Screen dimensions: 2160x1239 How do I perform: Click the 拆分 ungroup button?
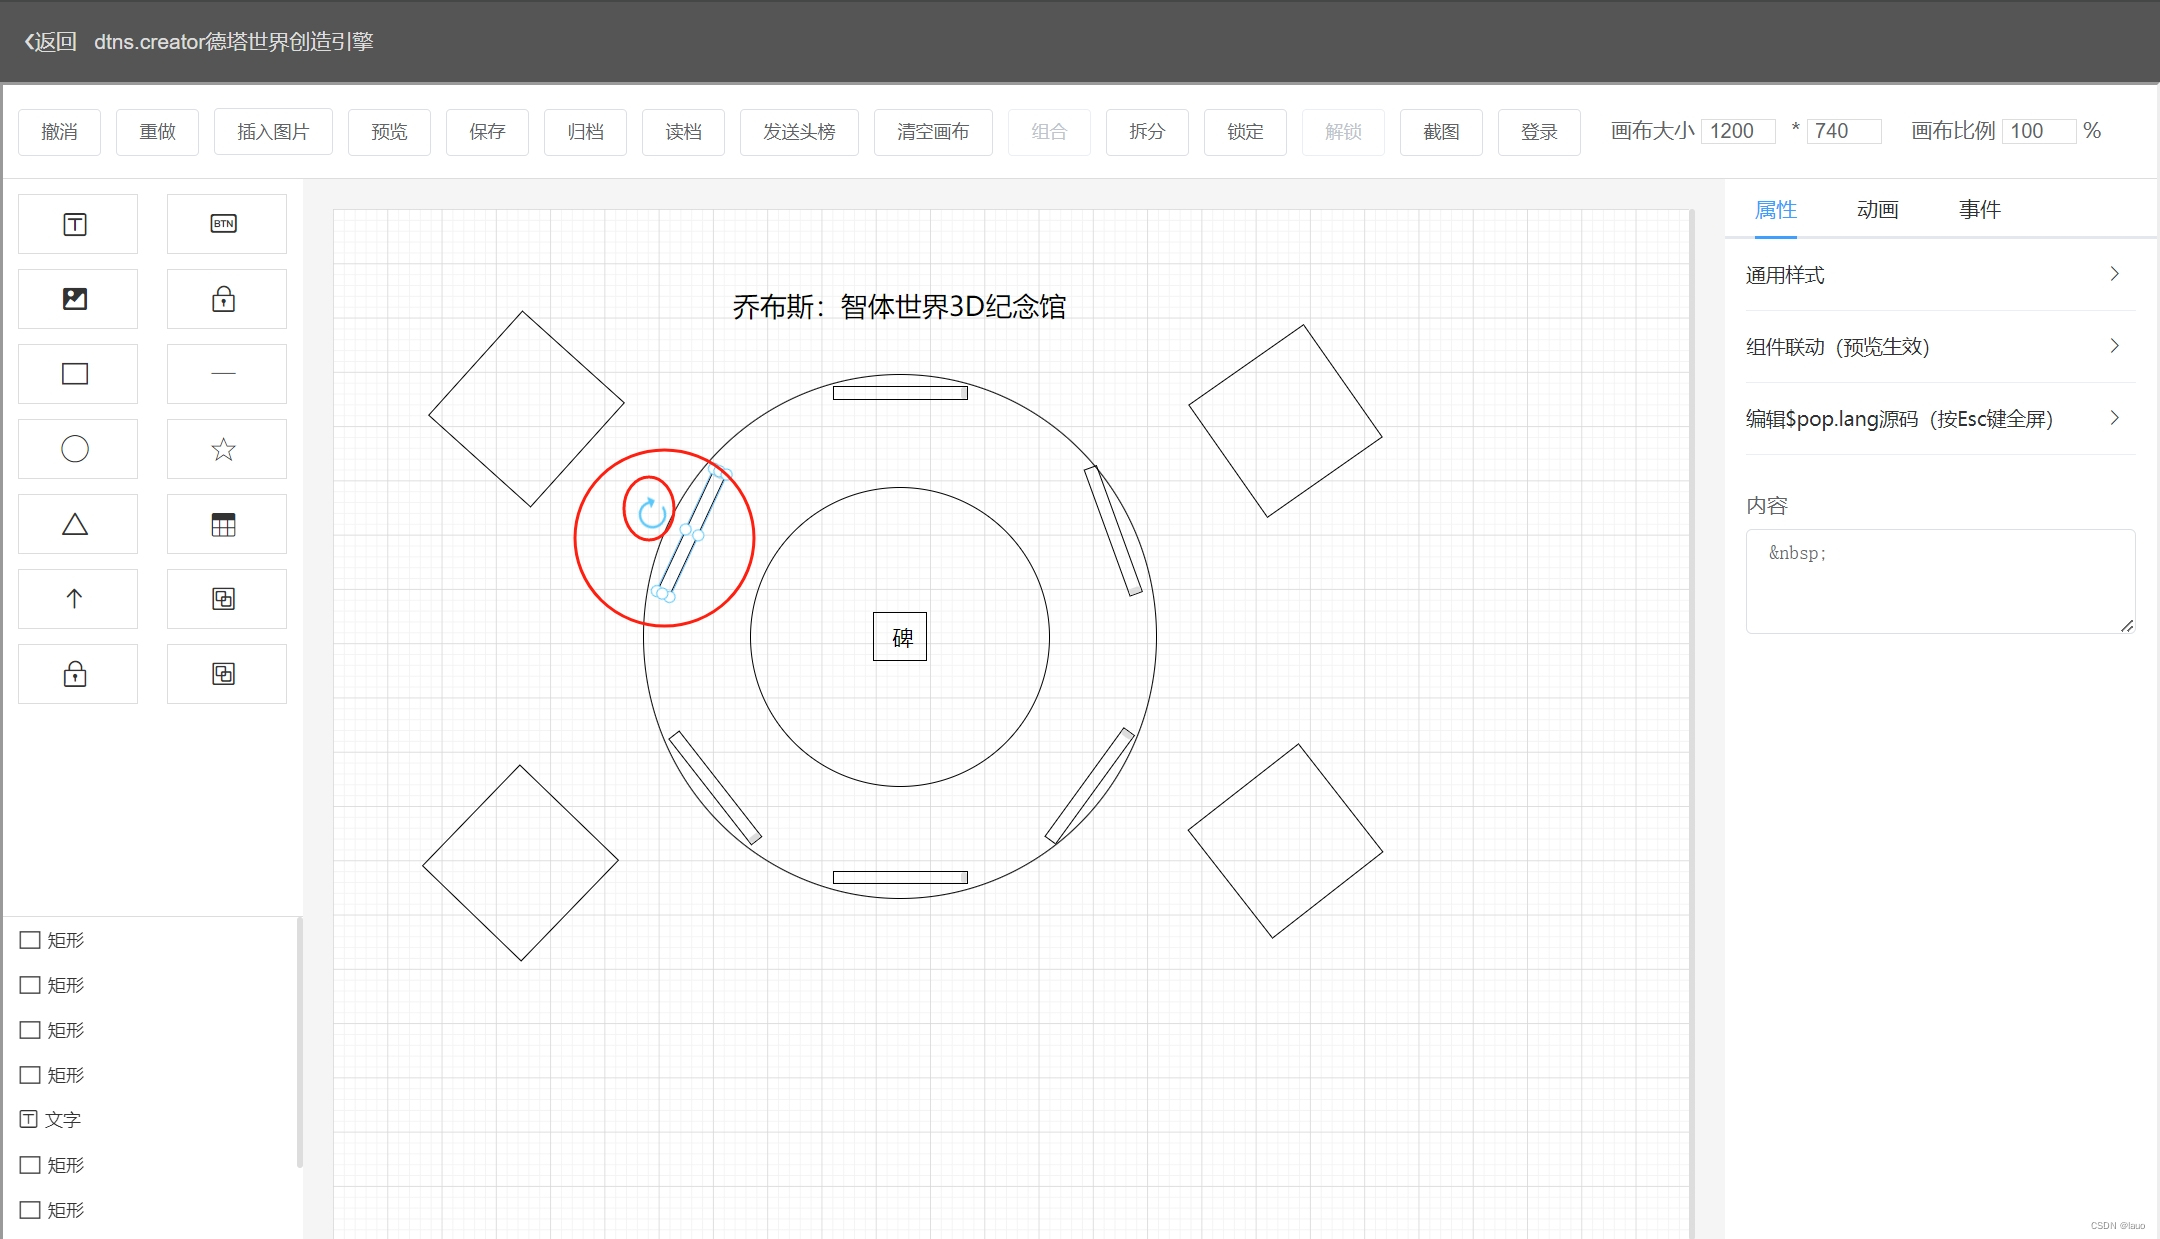(x=1147, y=132)
